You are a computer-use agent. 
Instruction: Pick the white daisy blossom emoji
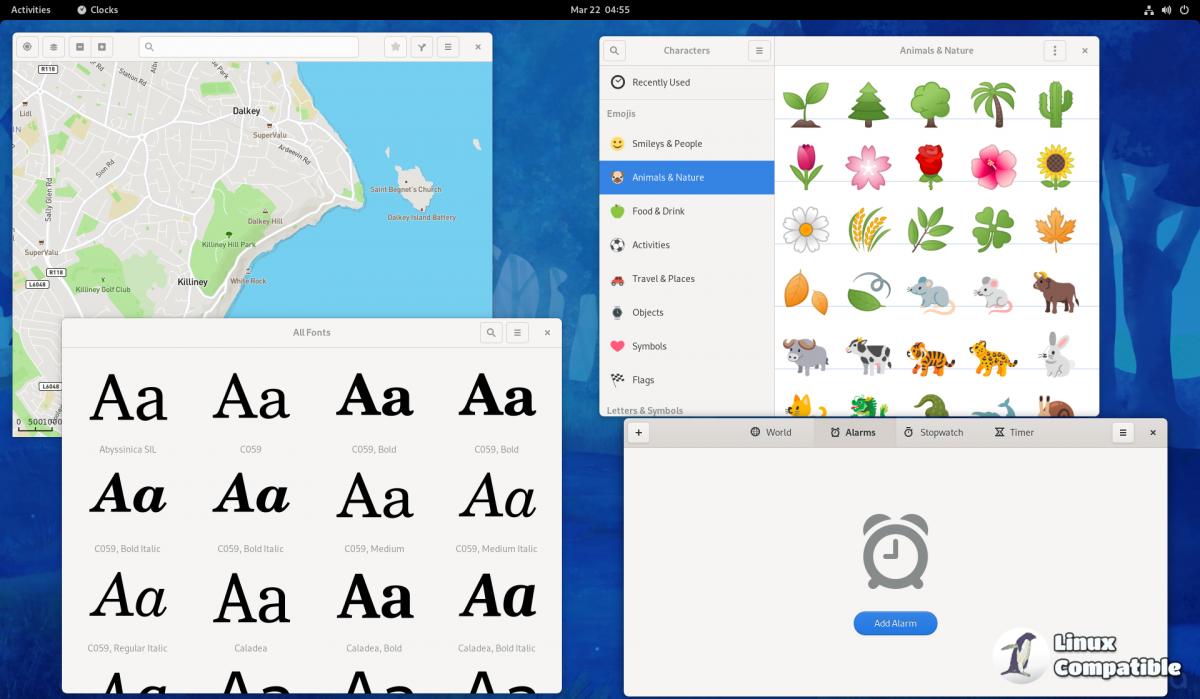click(805, 229)
